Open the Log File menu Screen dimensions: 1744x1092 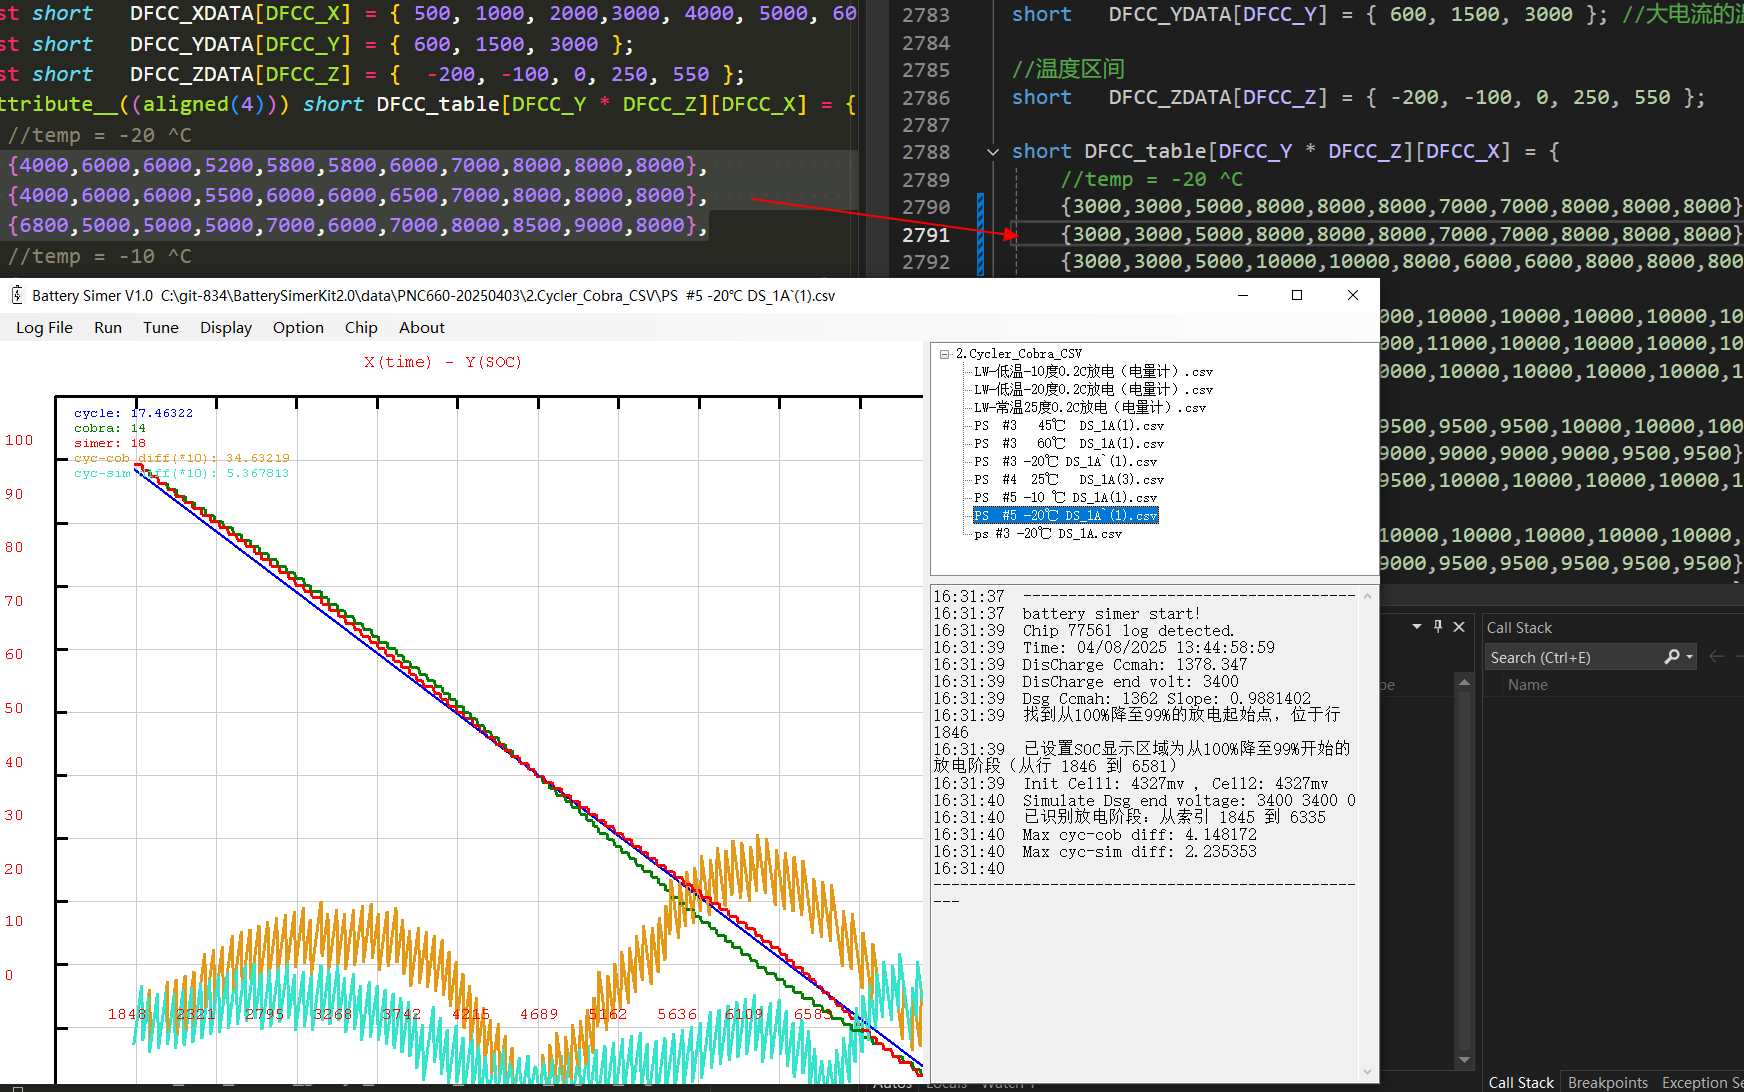coord(44,327)
